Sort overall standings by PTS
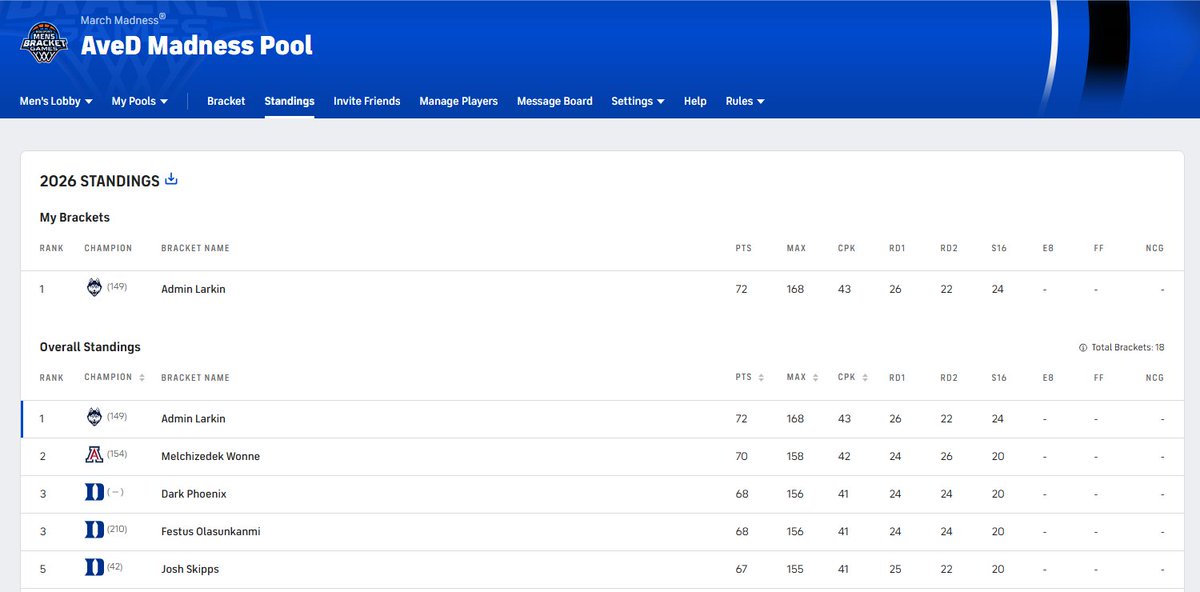 pyautogui.click(x=750, y=378)
